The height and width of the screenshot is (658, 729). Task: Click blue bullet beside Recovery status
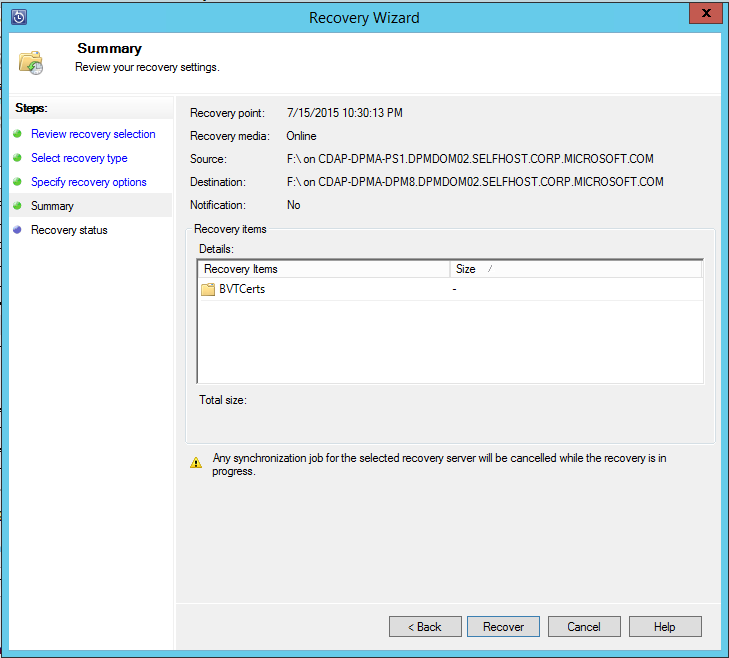click(x=18, y=230)
